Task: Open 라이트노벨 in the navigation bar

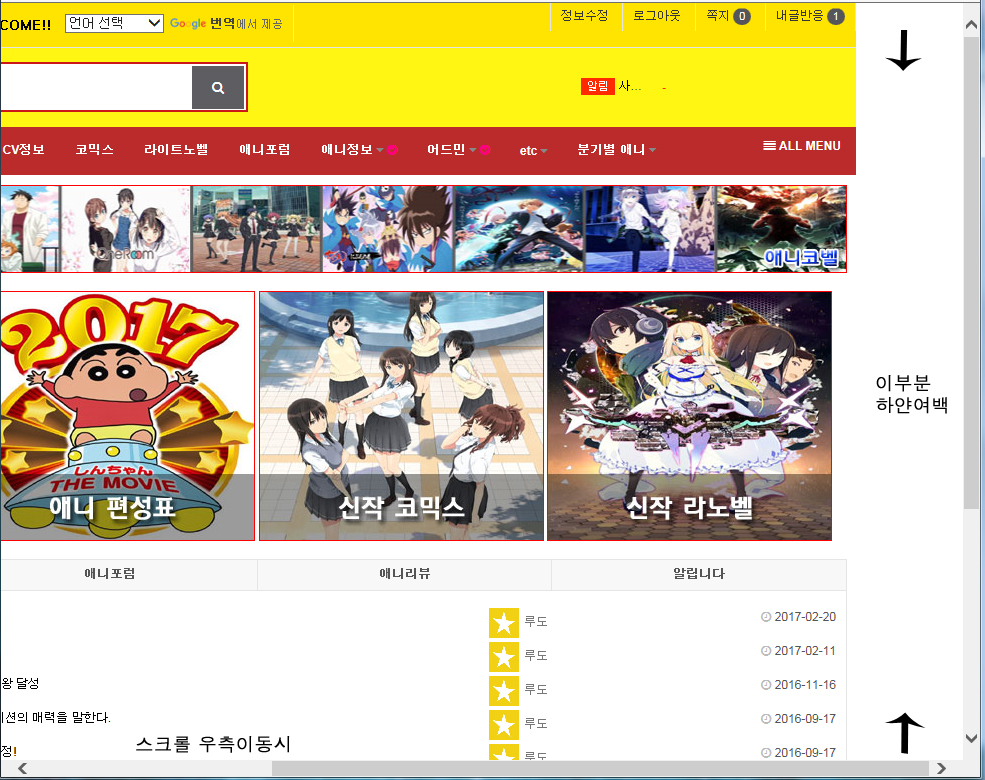Action: point(176,149)
